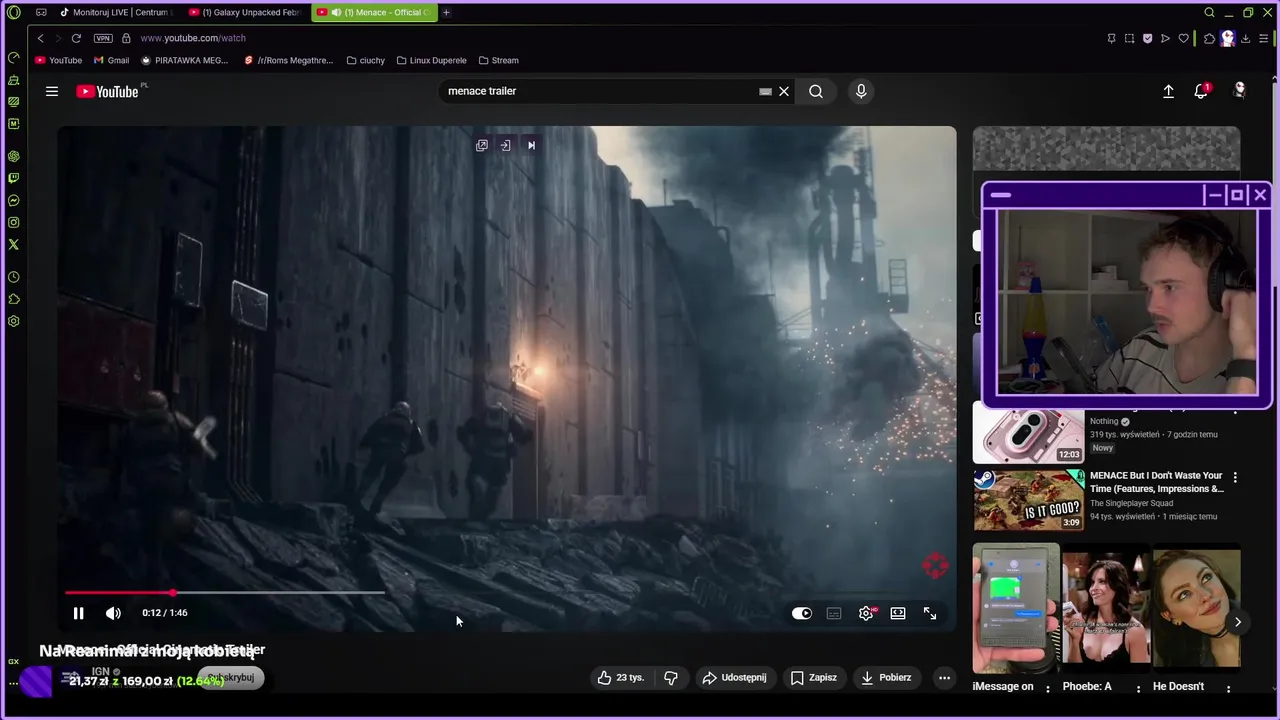Screen dimensions: 1280x720
Task: Click the heart bookmark icon in toolbar
Action: click(1183, 38)
